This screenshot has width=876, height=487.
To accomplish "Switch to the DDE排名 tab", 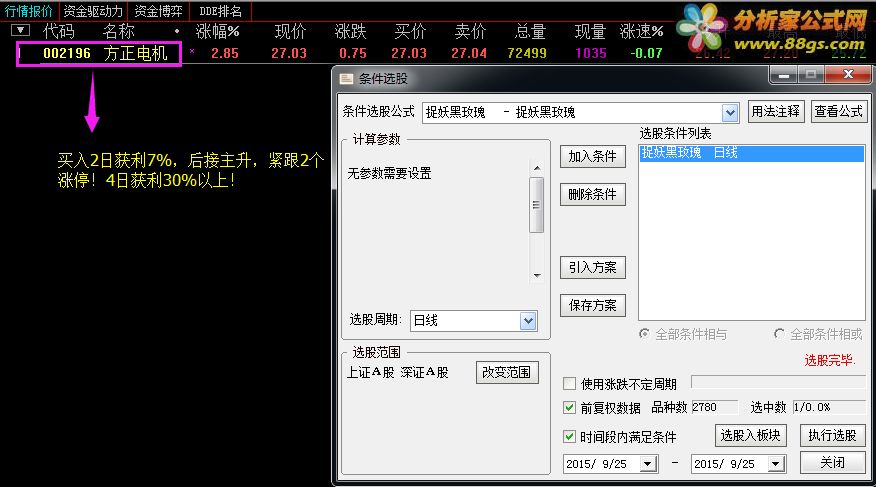I will tap(220, 11).
